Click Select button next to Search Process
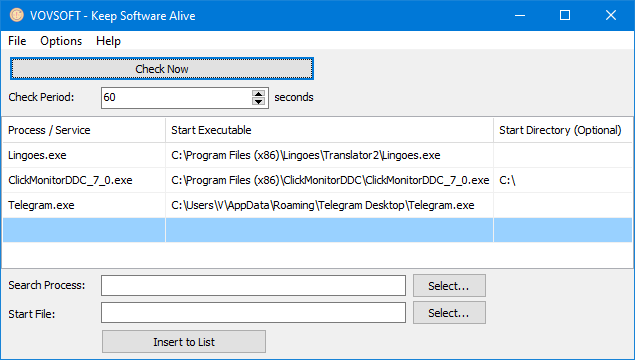The image size is (635, 360). pos(449,286)
